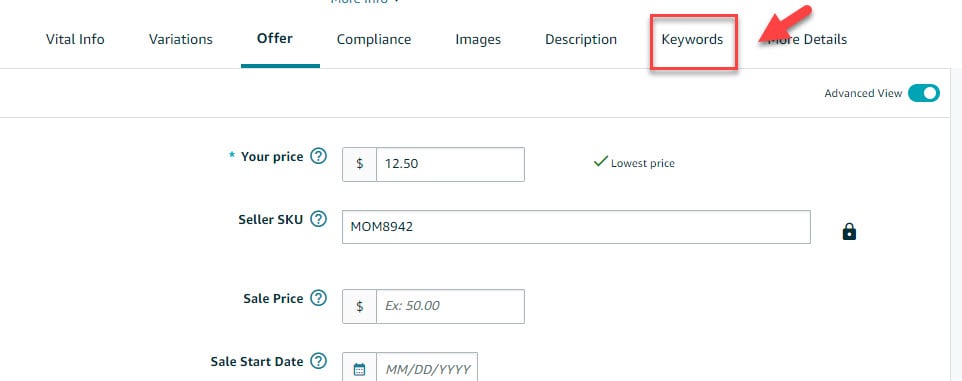
Task: Click the dollar sign beside Your price
Action: click(x=360, y=164)
